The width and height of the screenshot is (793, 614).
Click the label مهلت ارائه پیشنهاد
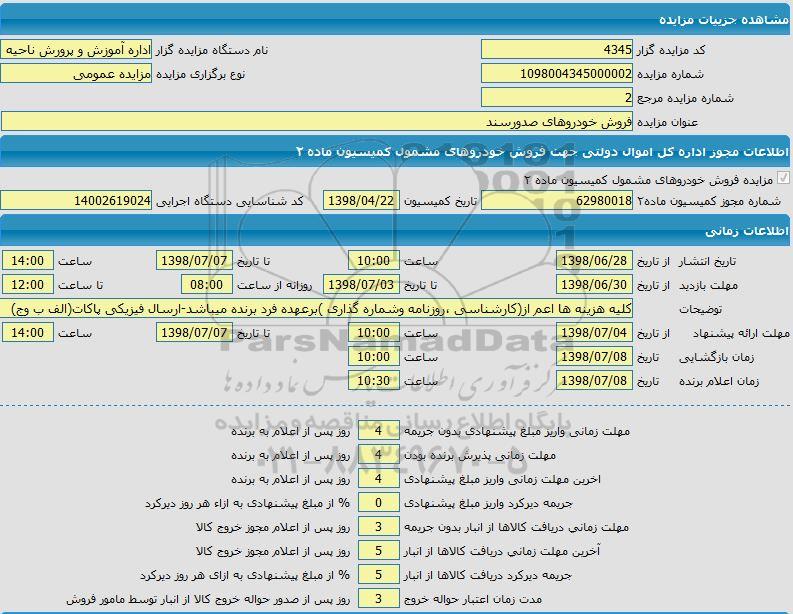pos(740,333)
